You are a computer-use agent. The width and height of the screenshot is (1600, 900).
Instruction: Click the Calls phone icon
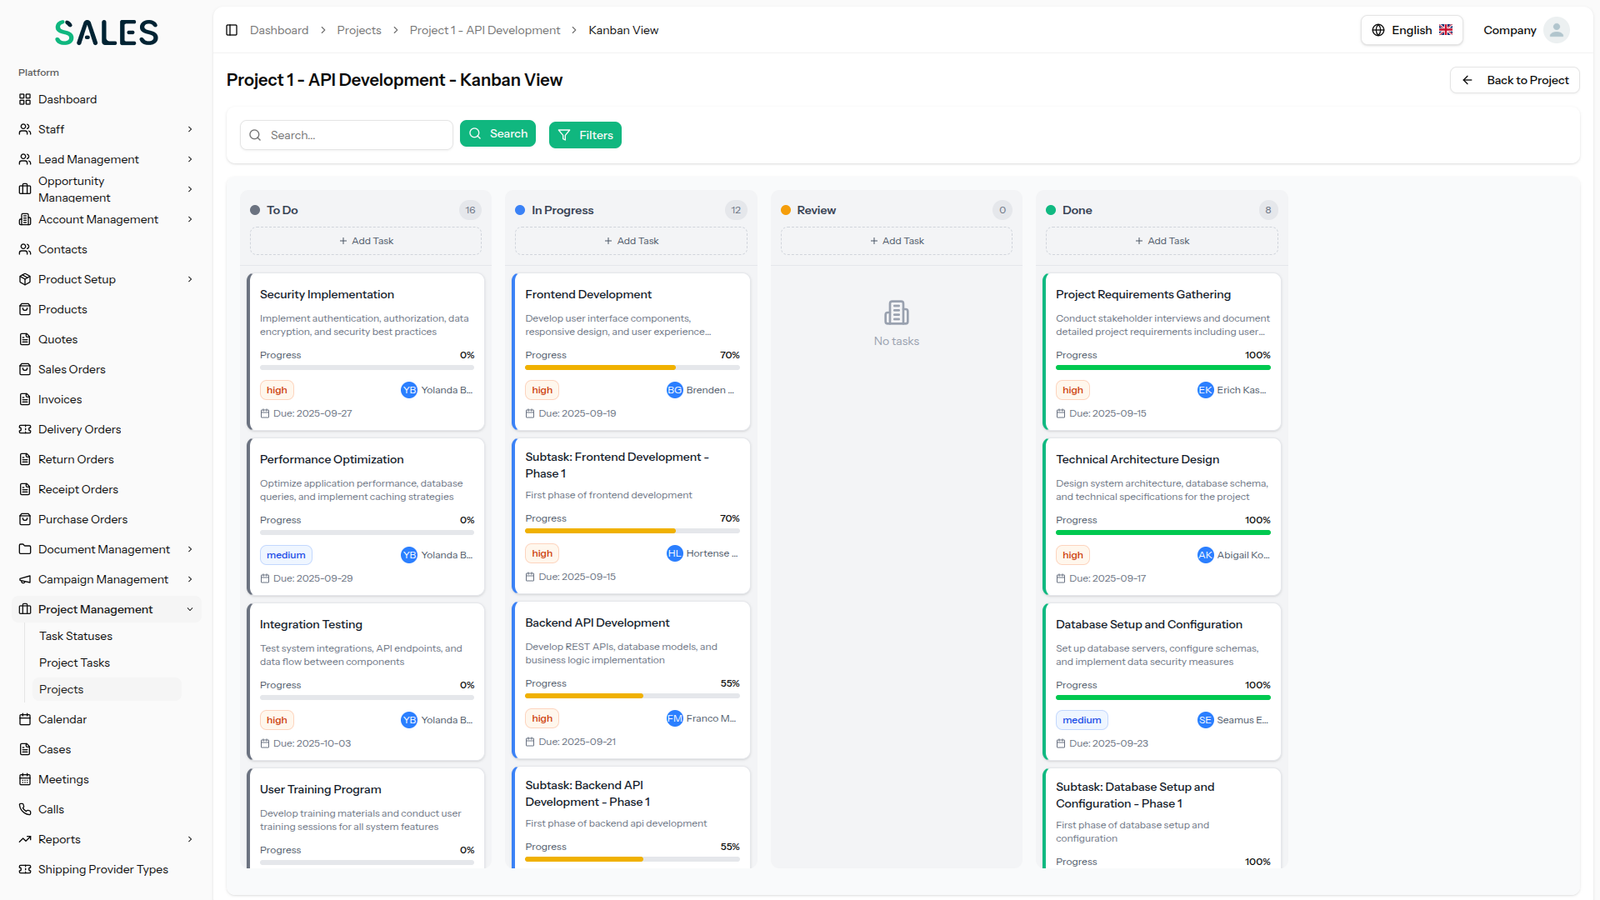point(25,809)
